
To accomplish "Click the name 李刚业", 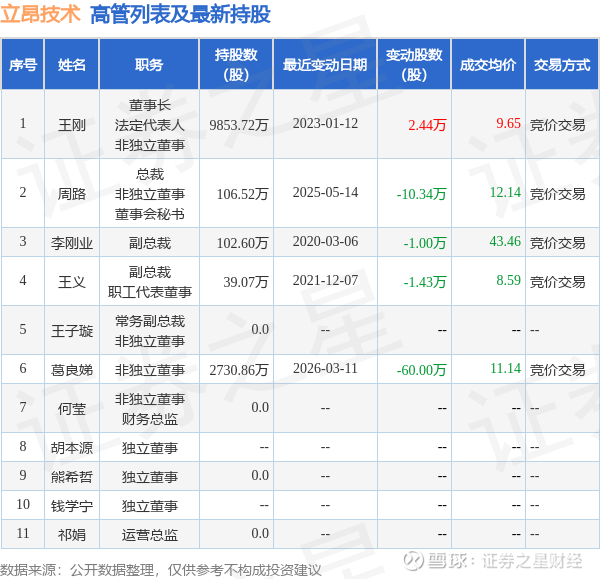I will click(72, 243).
